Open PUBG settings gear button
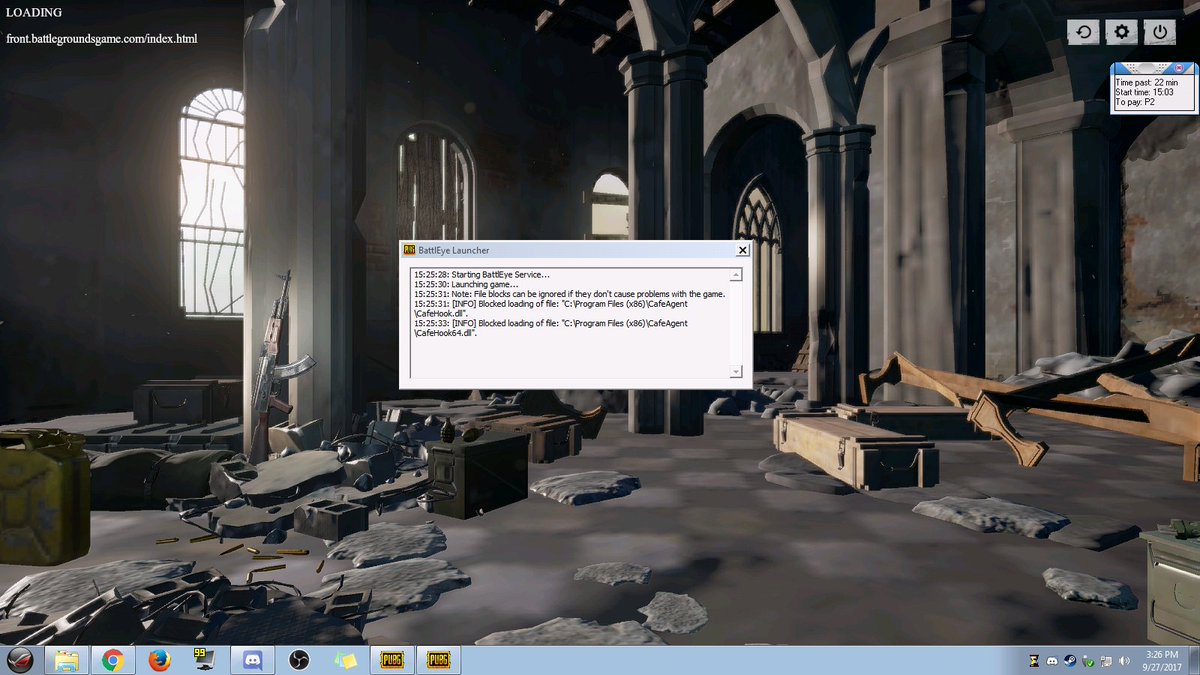The image size is (1200, 675). pos(1121,32)
